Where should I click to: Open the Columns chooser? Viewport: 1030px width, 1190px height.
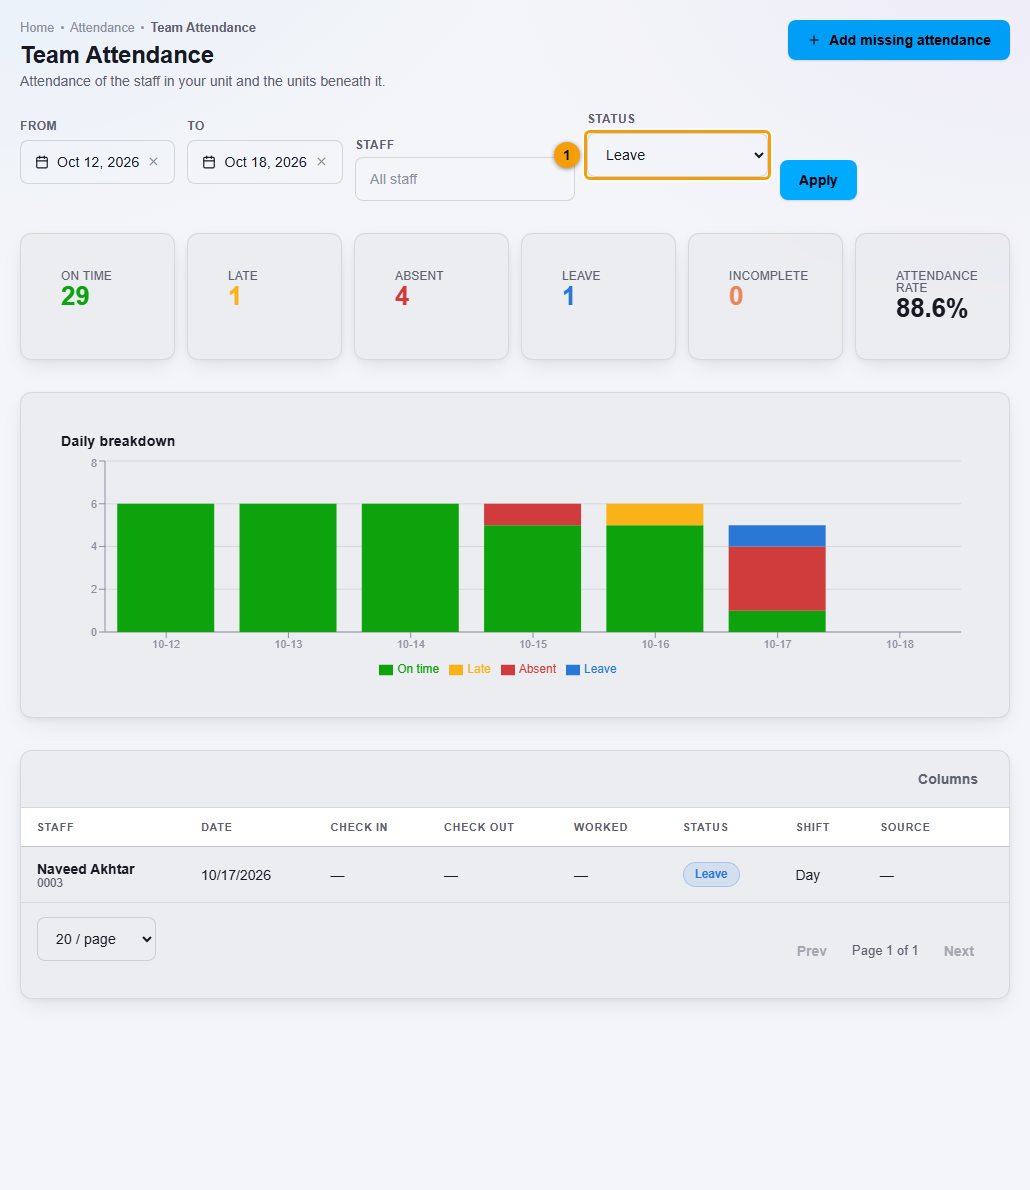click(x=947, y=779)
